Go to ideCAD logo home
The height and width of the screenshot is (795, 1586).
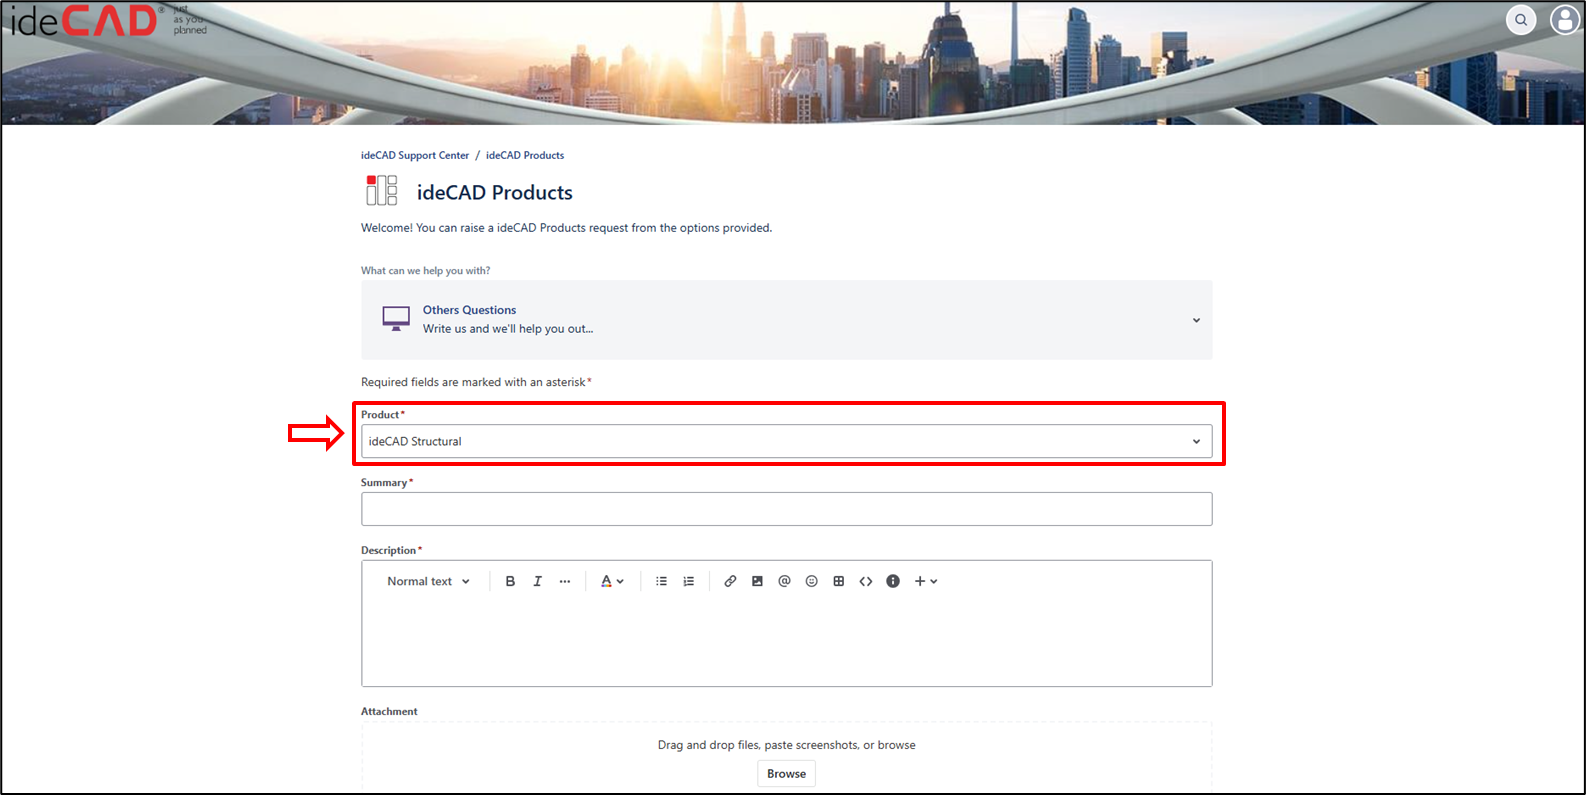pyautogui.click(x=108, y=20)
